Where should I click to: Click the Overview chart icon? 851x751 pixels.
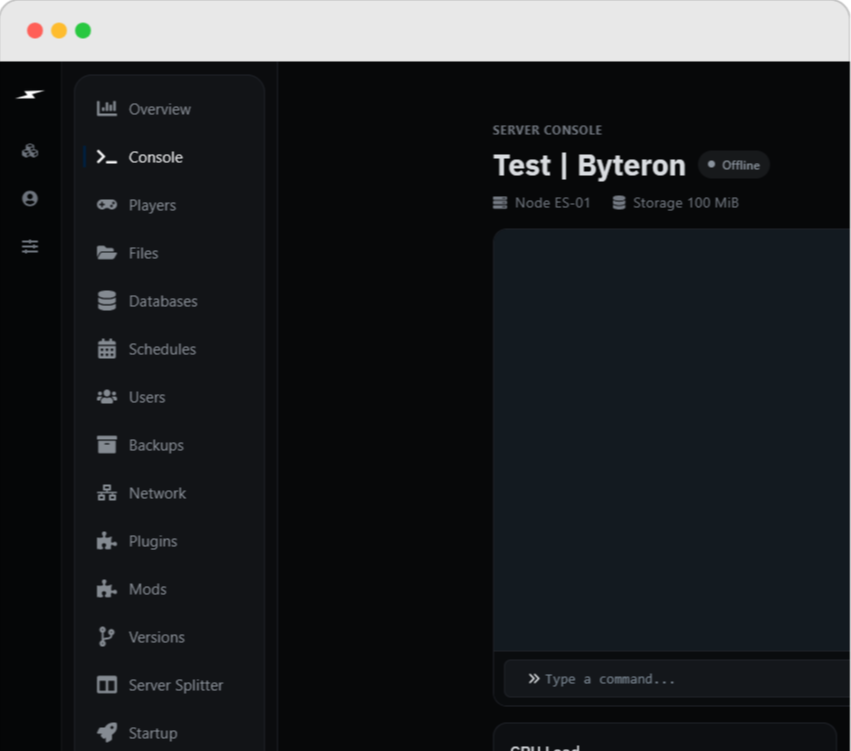coord(106,109)
